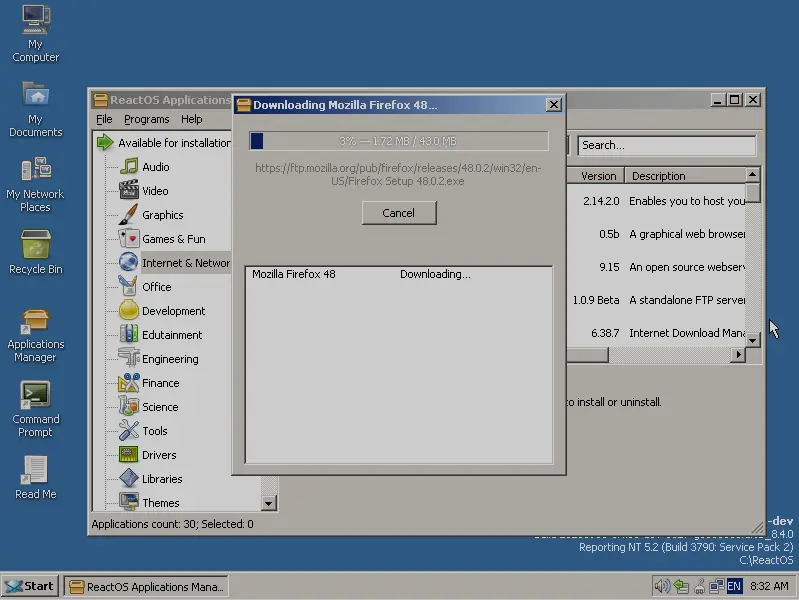The image size is (799, 600).
Task: Select the Drivers chip icon
Action: pos(128,454)
